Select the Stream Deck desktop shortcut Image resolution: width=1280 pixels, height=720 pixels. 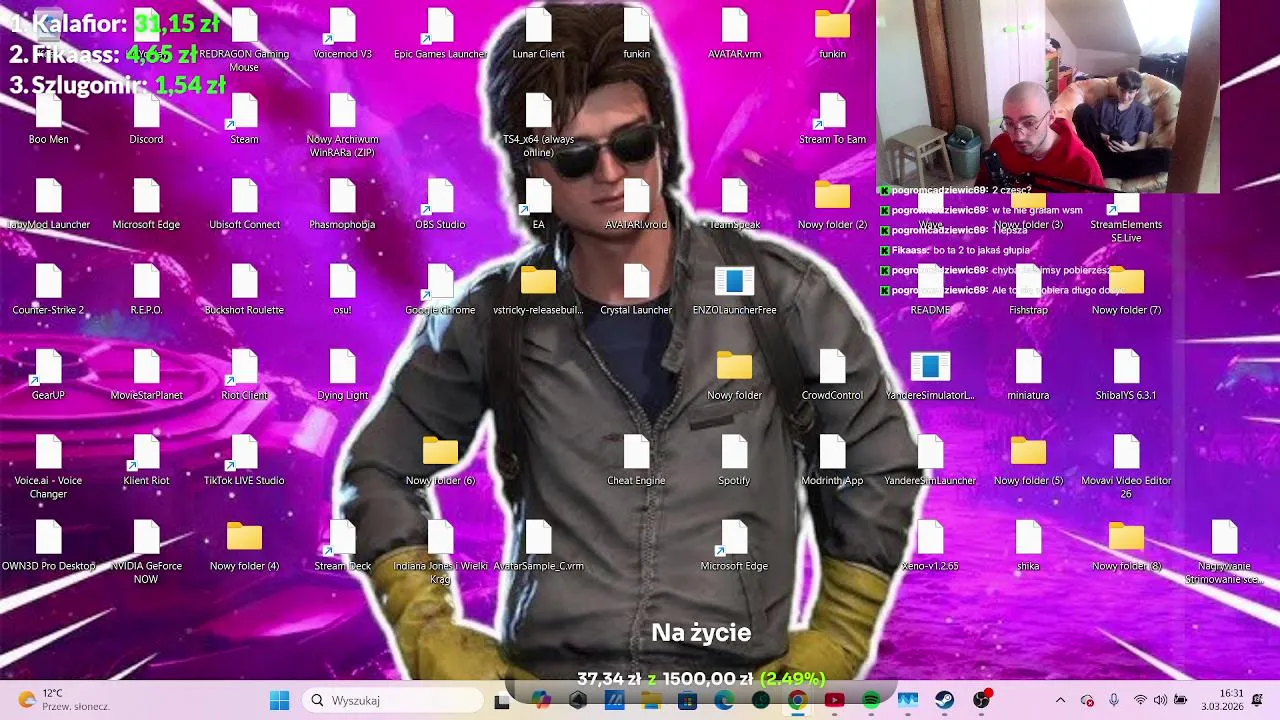342,544
